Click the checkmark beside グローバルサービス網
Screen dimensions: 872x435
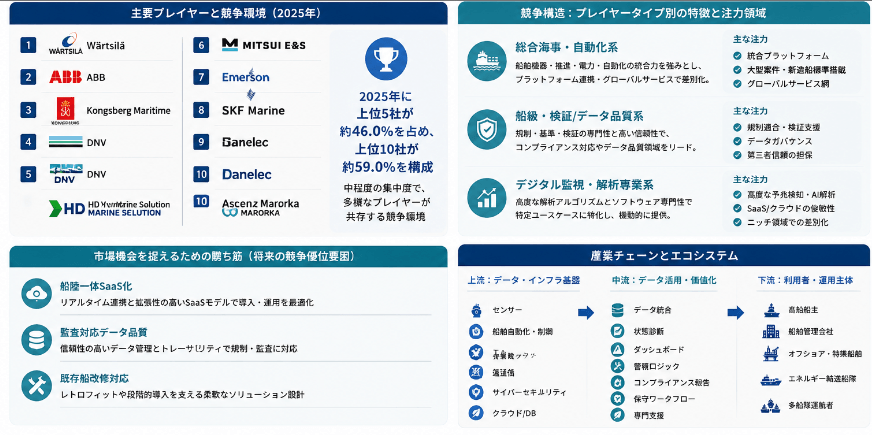pyautogui.click(x=737, y=84)
